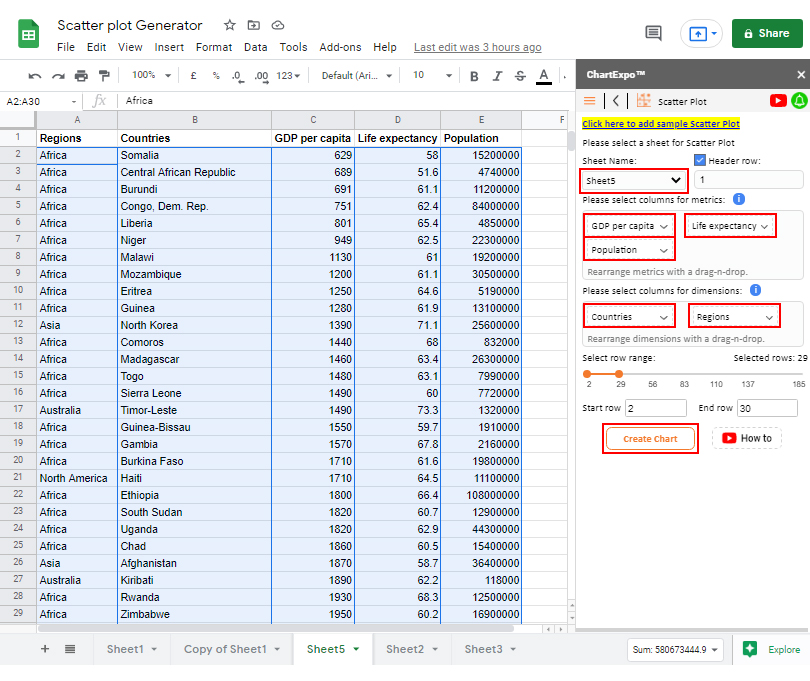The image size is (810, 681).
Task: Click the green Share button
Action: coord(767,34)
